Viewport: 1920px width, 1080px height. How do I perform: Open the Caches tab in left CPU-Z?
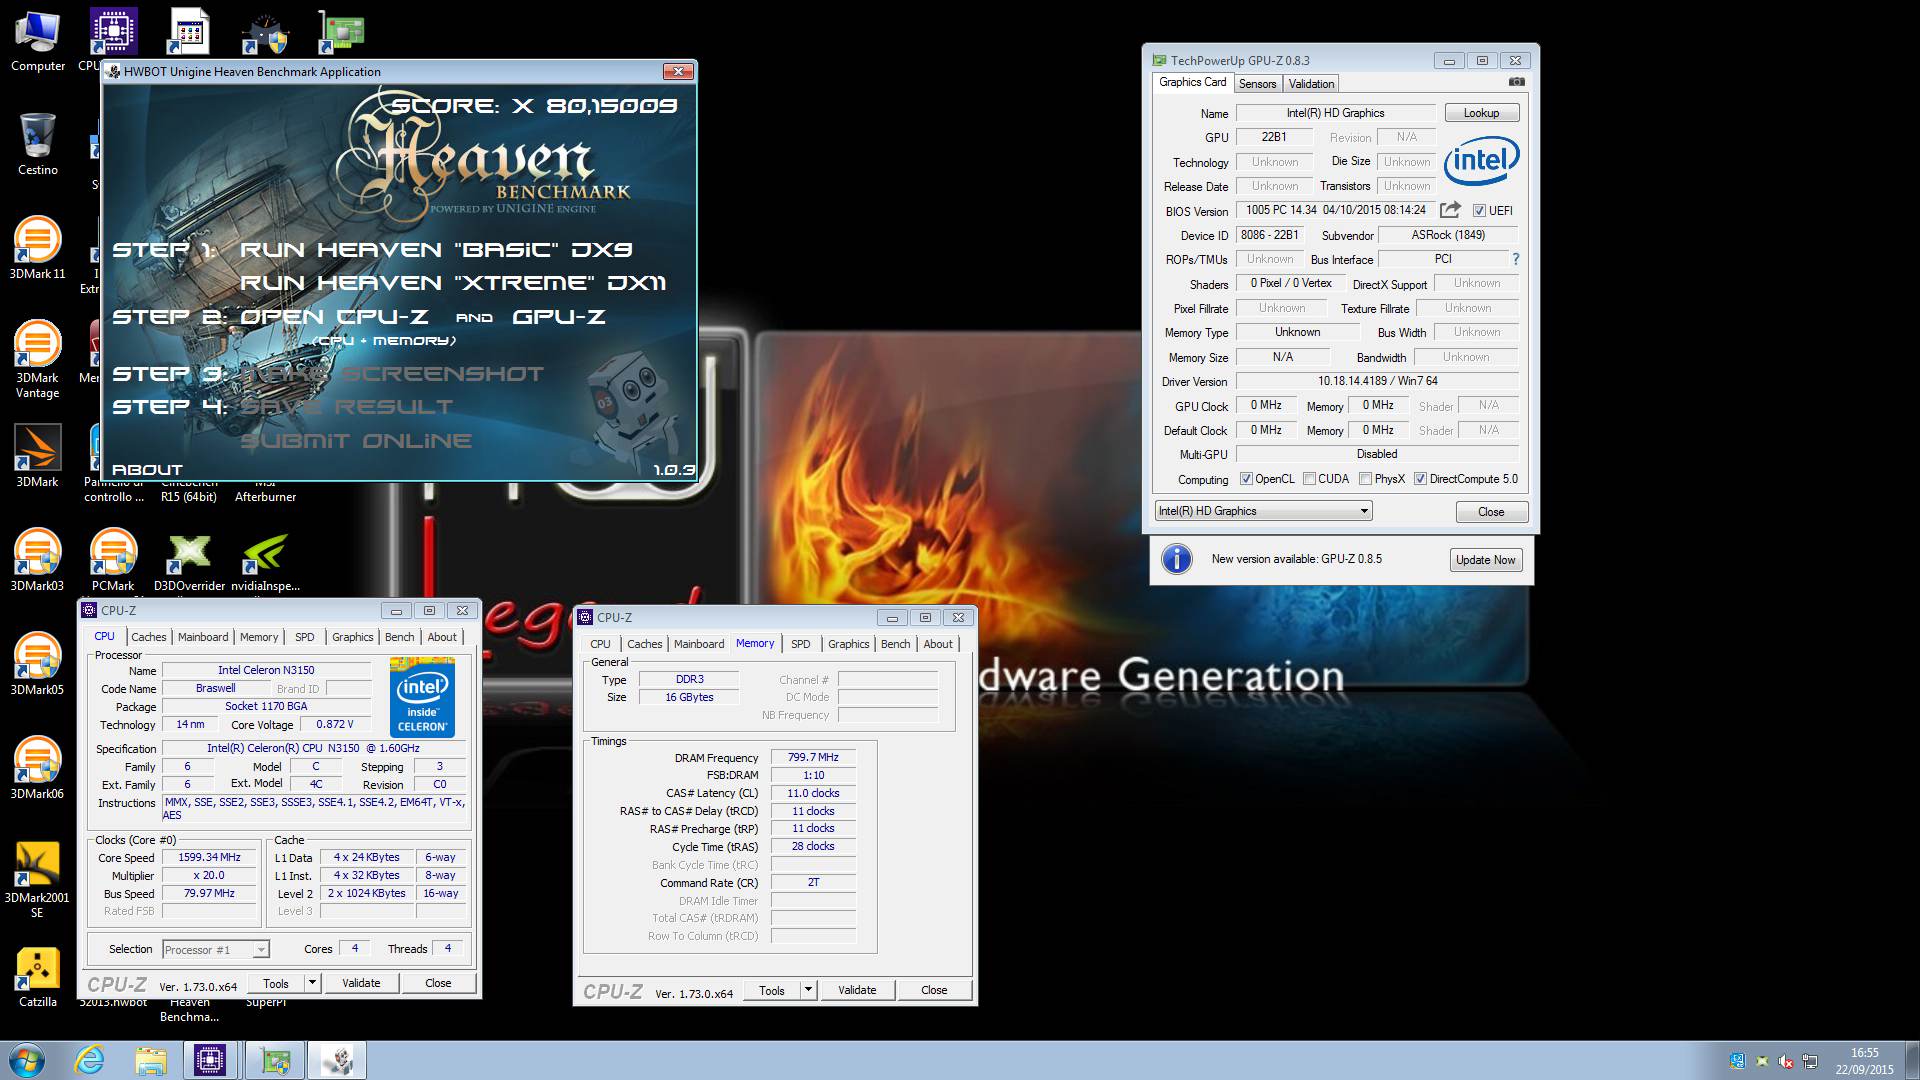(x=149, y=637)
